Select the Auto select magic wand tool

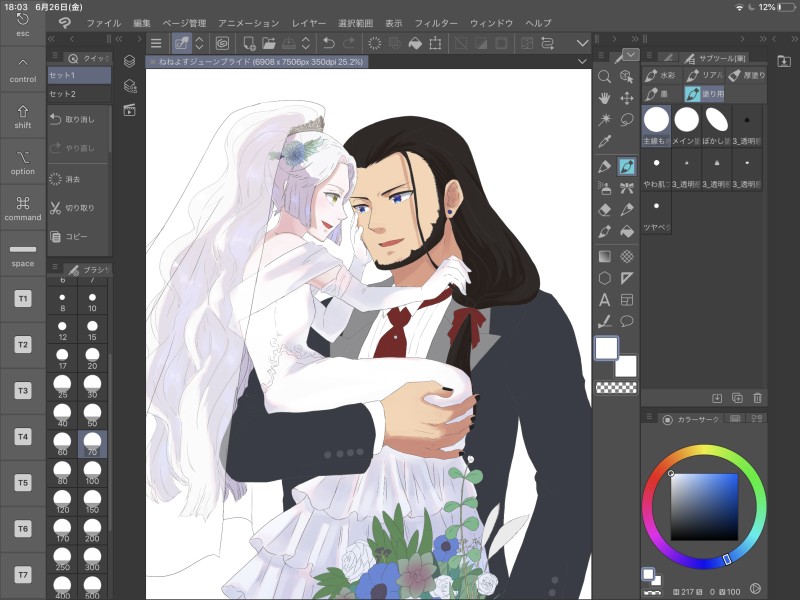(605, 119)
